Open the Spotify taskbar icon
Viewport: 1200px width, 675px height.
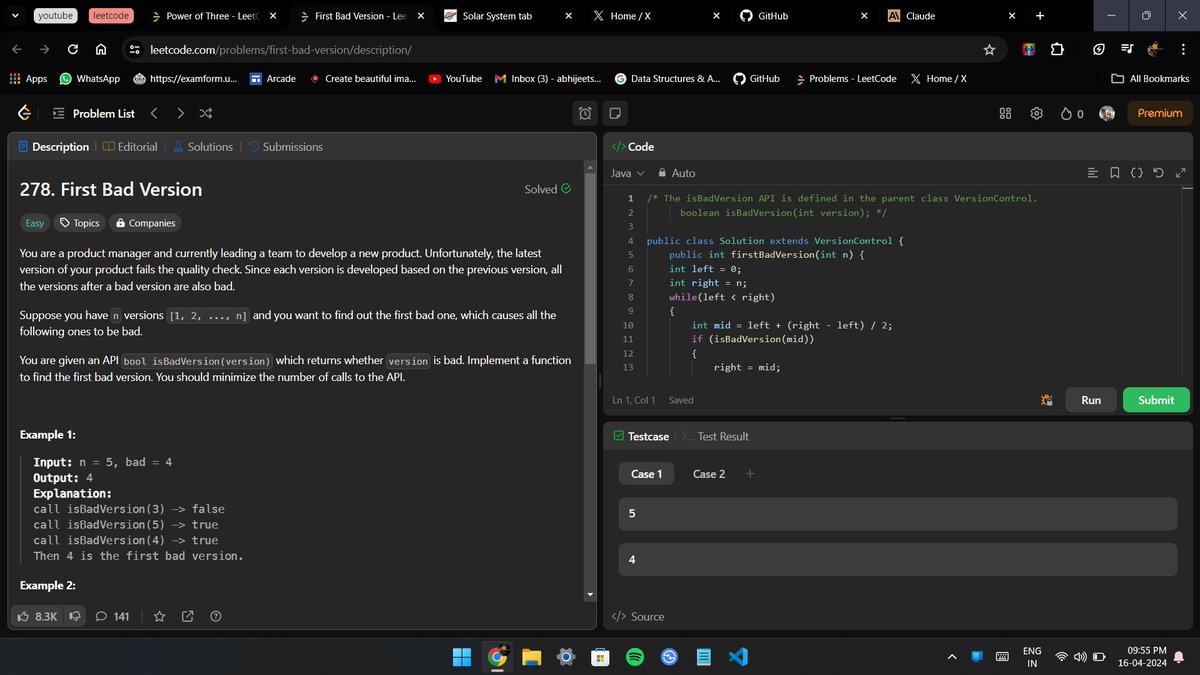coord(634,657)
